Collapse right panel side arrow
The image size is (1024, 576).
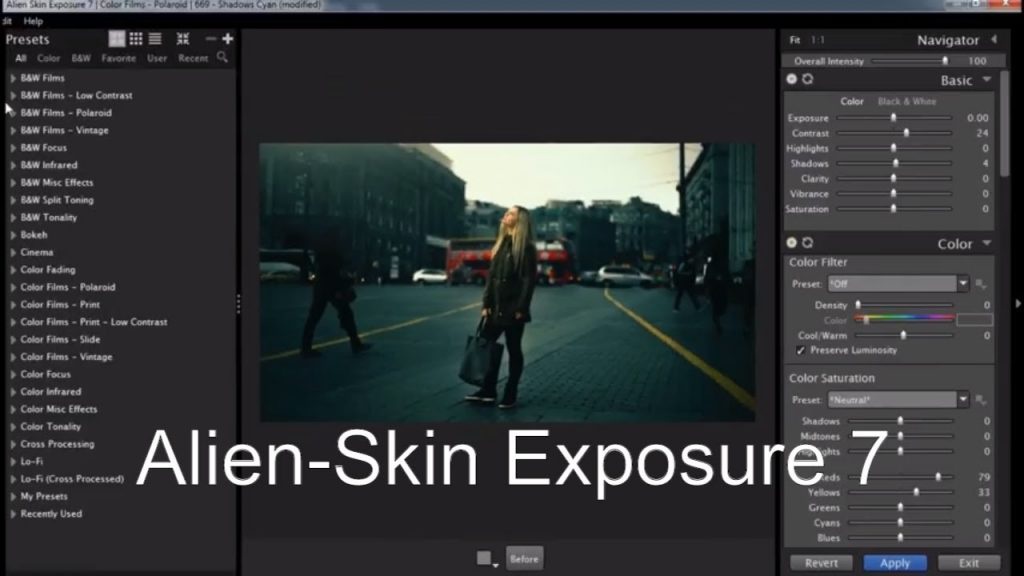(x=1017, y=304)
